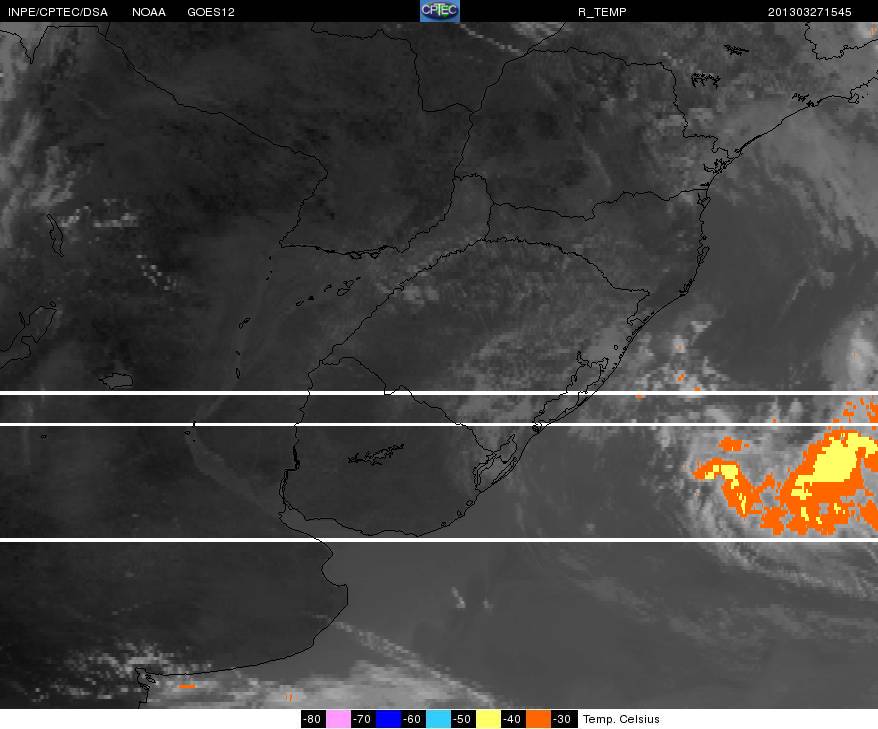Click the R_TEMP product label
The height and width of the screenshot is (729, 878).
coord(602,12)
